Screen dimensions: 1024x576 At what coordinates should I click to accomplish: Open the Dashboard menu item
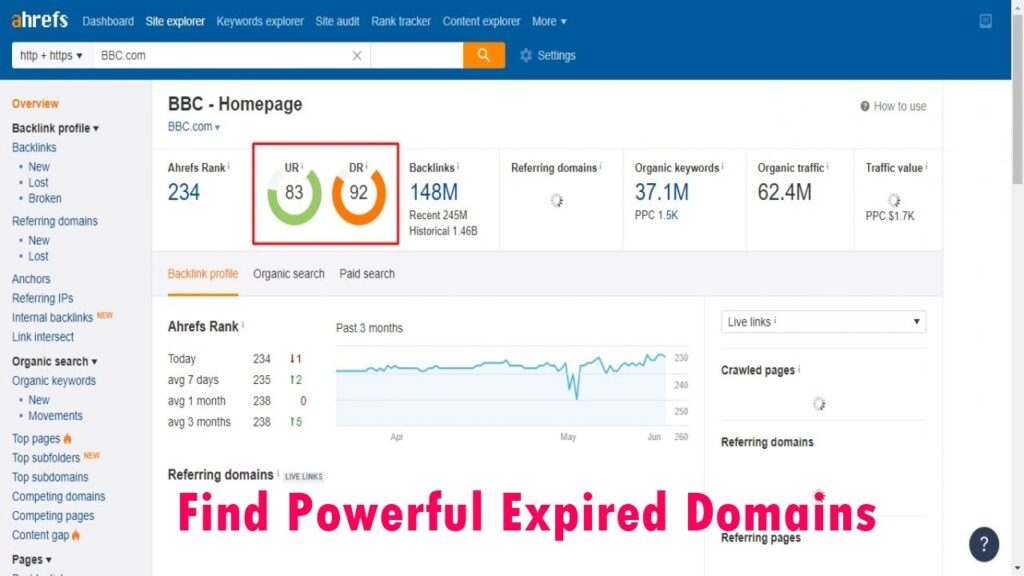pyautogui.click(x=108, y=22)
